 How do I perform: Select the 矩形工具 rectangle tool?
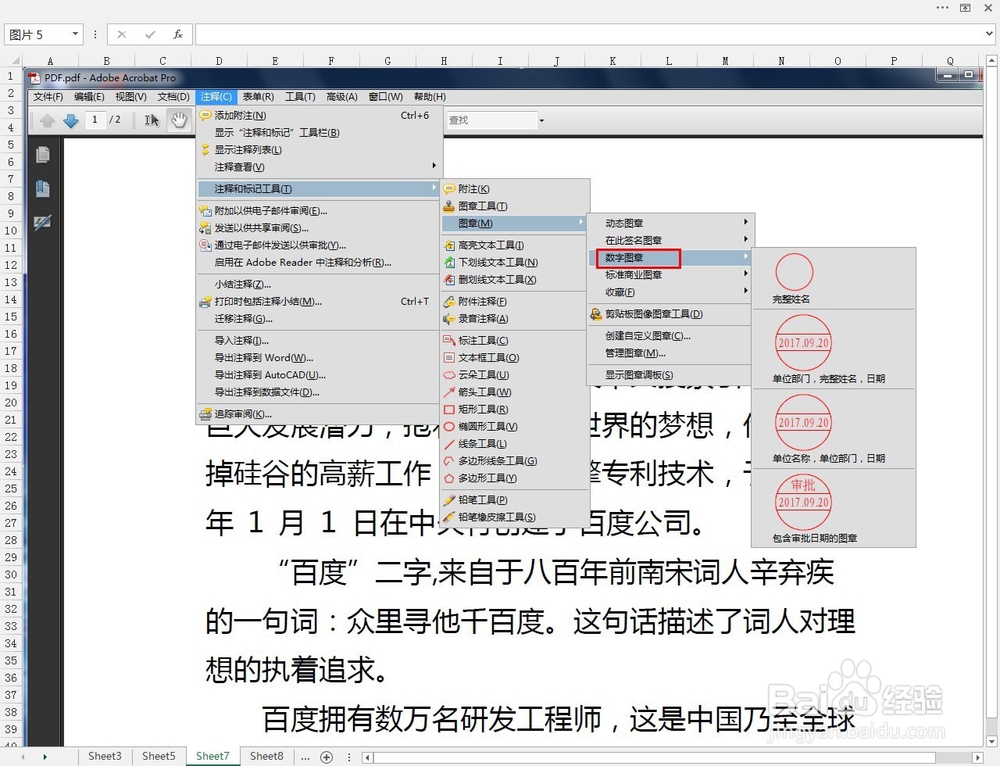(x=514, y=409)
